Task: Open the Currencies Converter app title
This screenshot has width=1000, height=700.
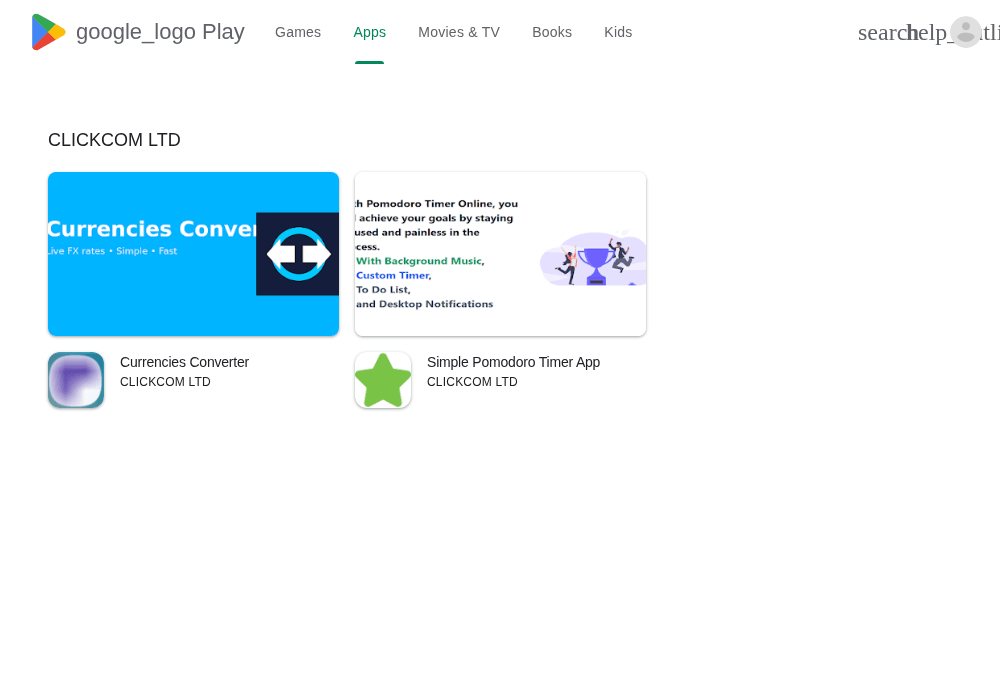Action: [x=184, y=362]
